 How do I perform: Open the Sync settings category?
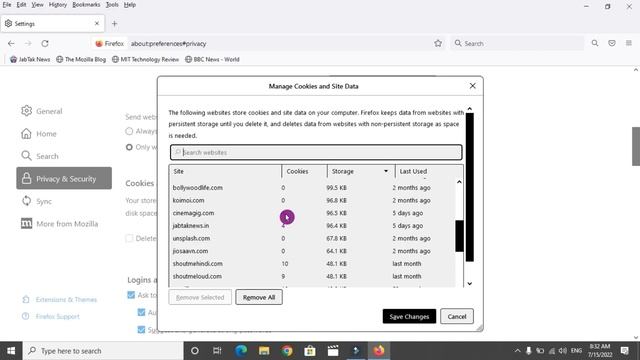tap(37, 201)
